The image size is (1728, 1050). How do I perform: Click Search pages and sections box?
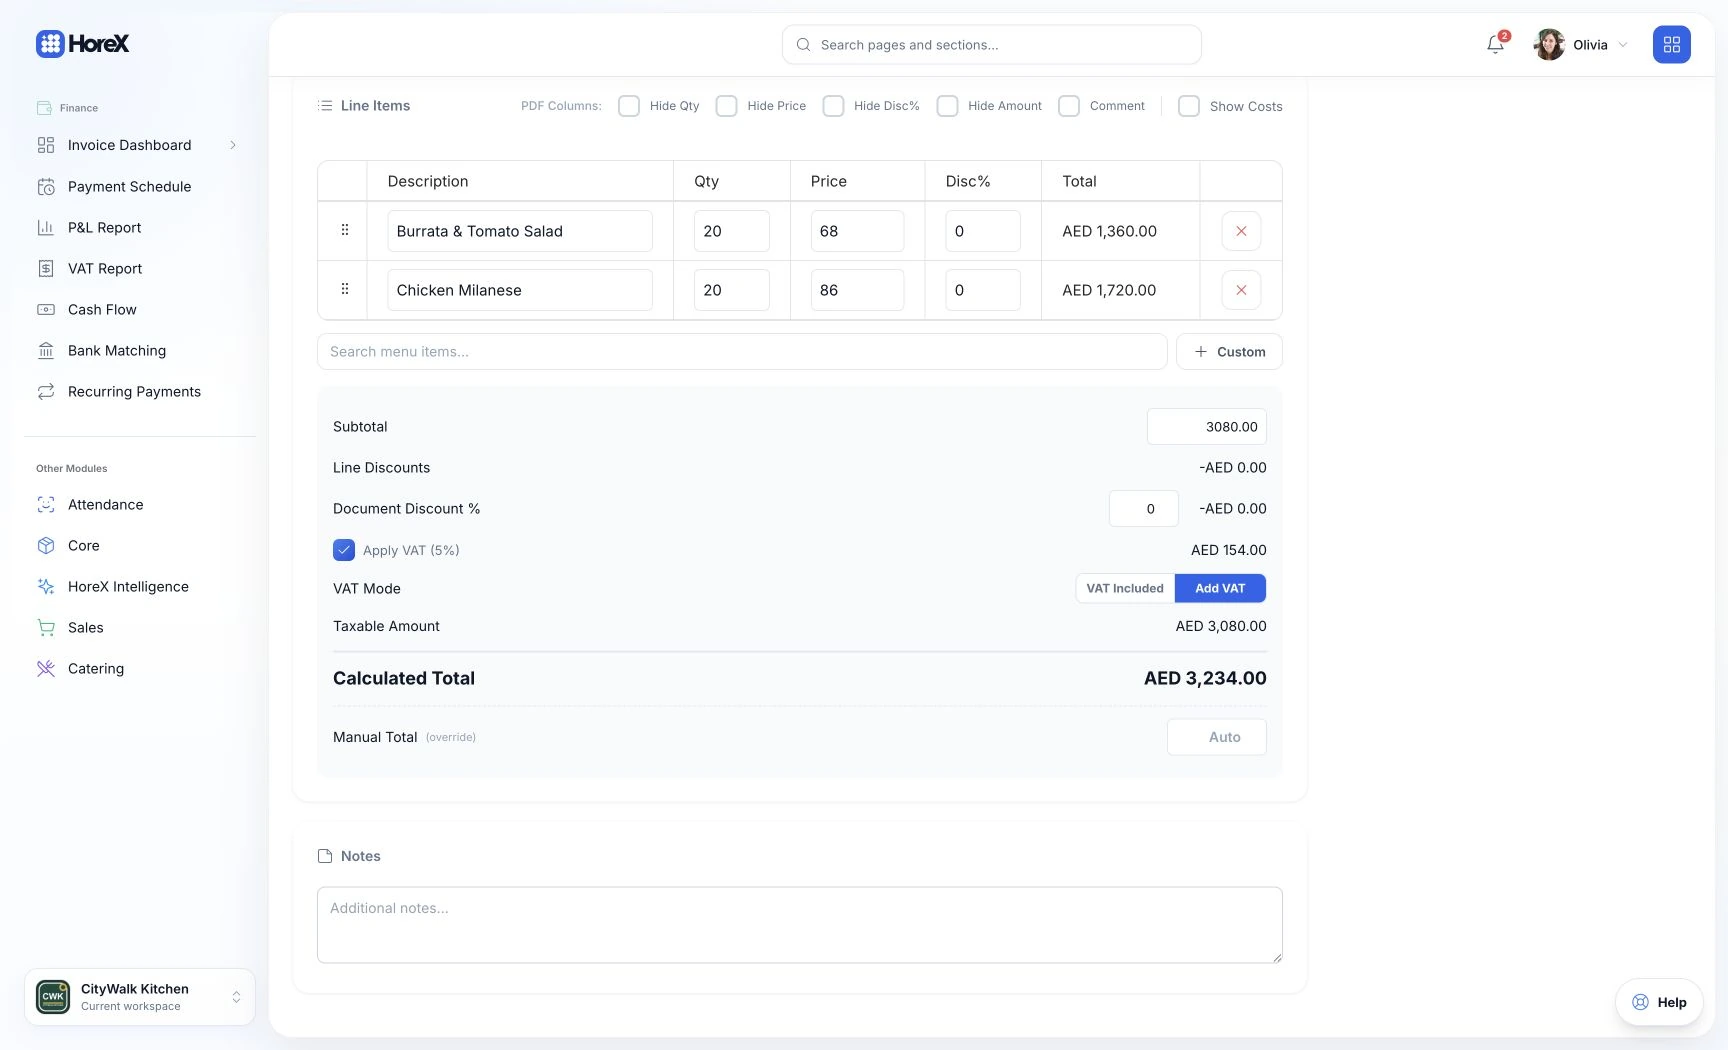[x=991, y=45]
